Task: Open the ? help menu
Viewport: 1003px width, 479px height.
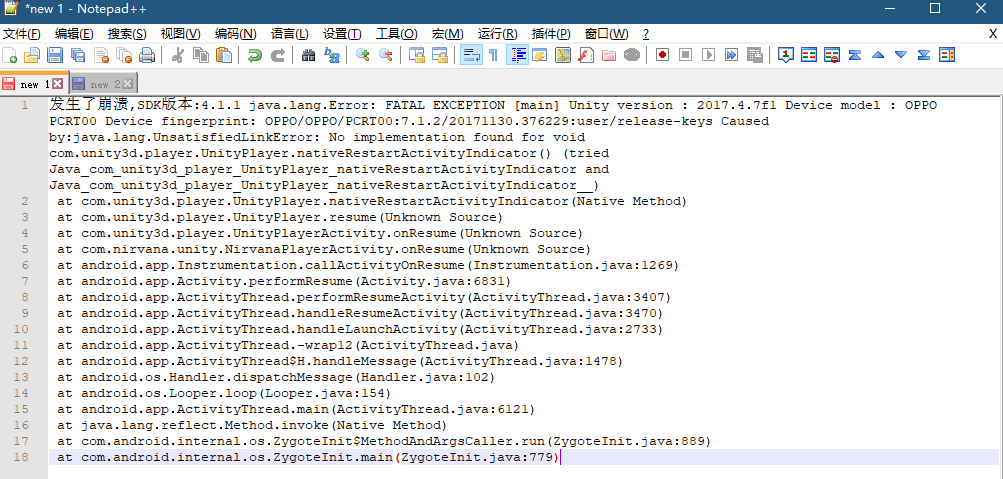Action: [646, 34]
